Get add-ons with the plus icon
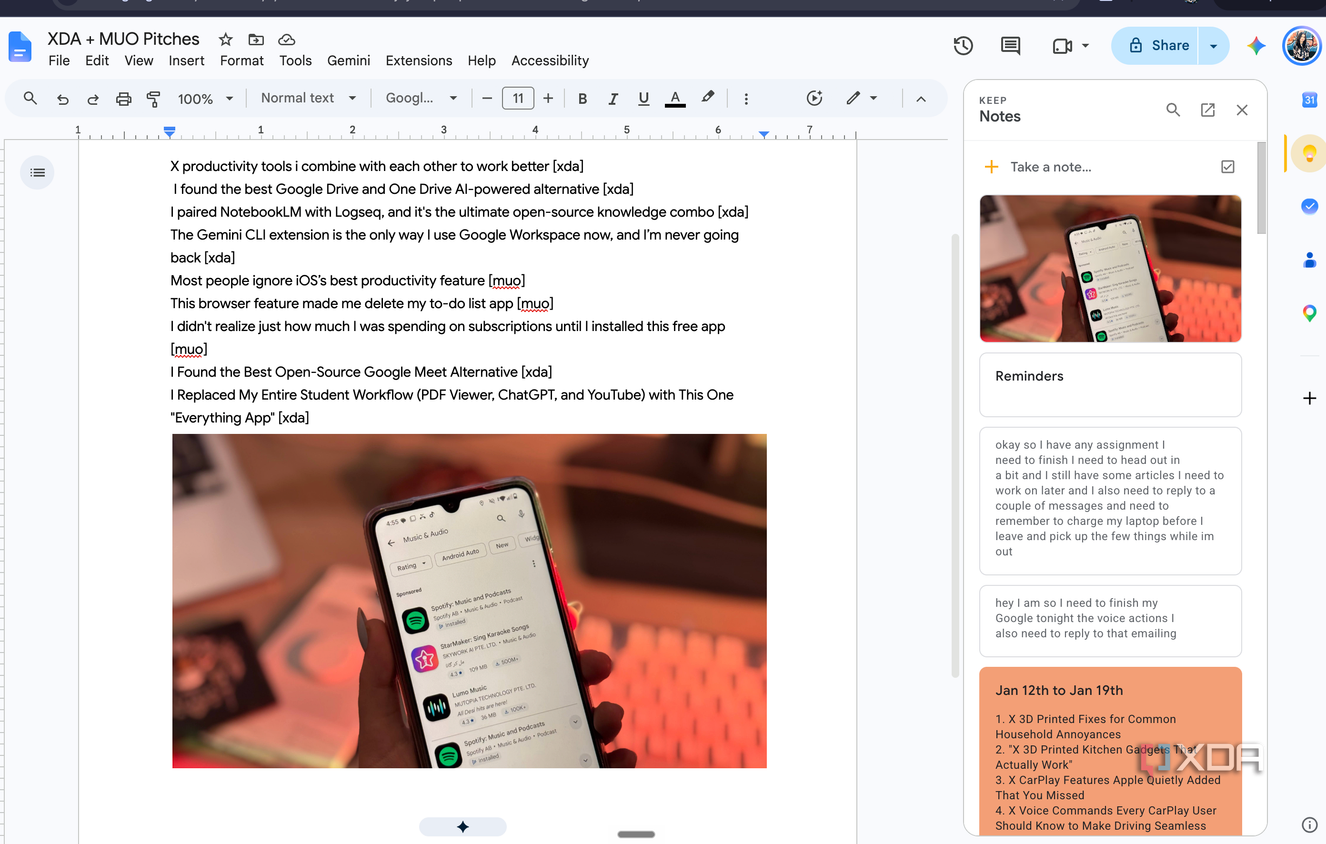 coord(1309,398)
